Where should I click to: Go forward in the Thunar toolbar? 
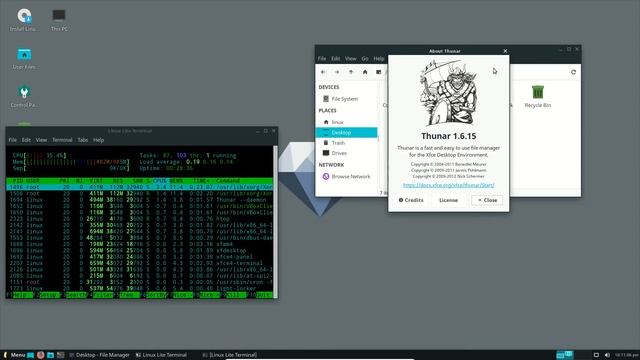pyautogui.click(x=337, y=72)
